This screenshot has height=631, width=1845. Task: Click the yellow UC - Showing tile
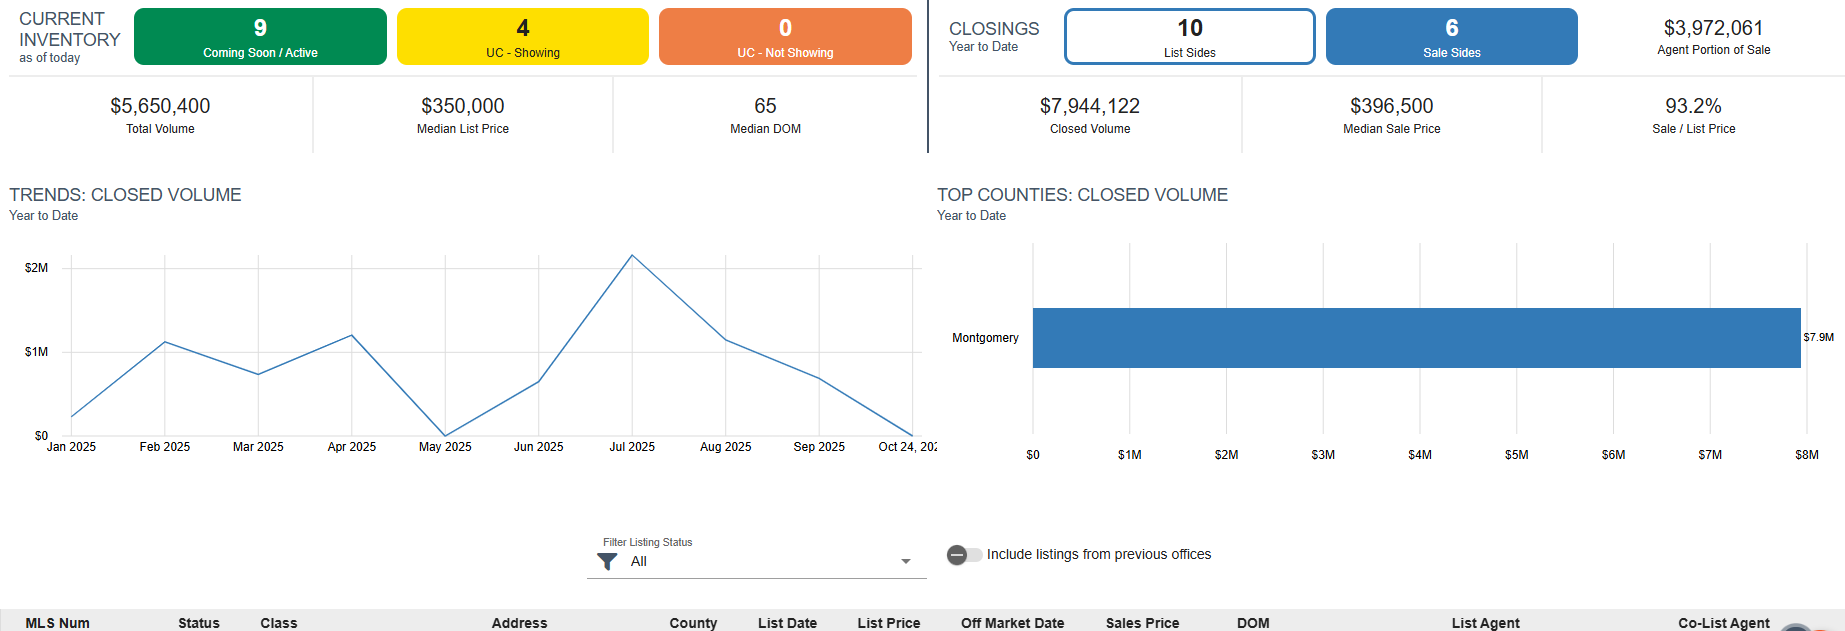pyautogui.click(x=522, y=37)
